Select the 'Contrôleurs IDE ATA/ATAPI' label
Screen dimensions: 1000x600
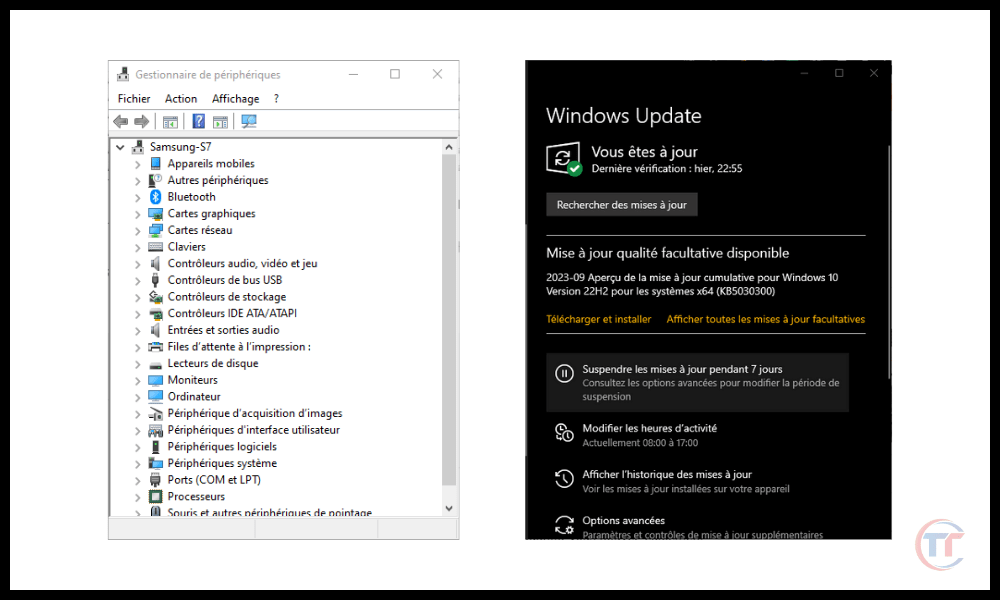[232, 313]
